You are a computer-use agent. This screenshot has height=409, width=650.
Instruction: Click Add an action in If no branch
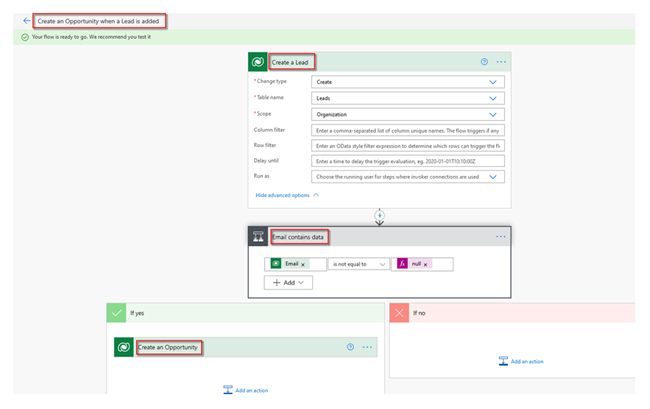pos(520,361)
